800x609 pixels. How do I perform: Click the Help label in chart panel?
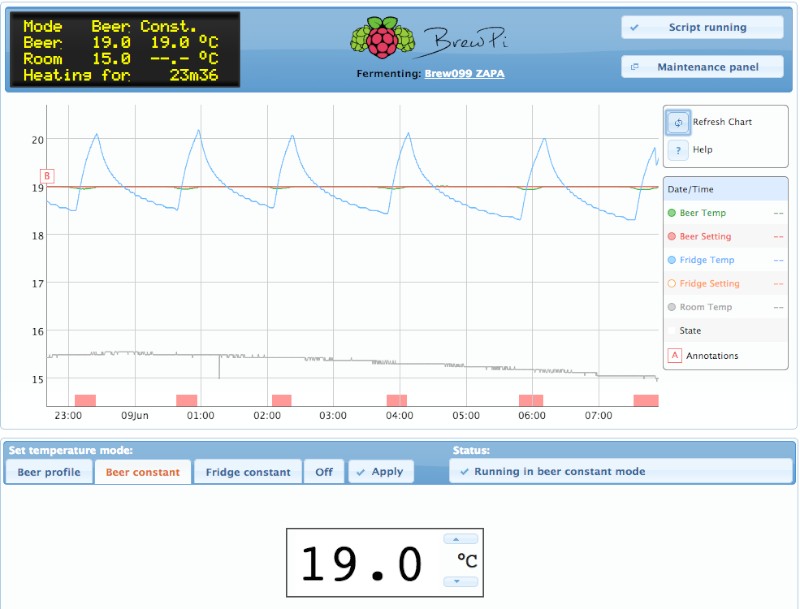(703, 149)
